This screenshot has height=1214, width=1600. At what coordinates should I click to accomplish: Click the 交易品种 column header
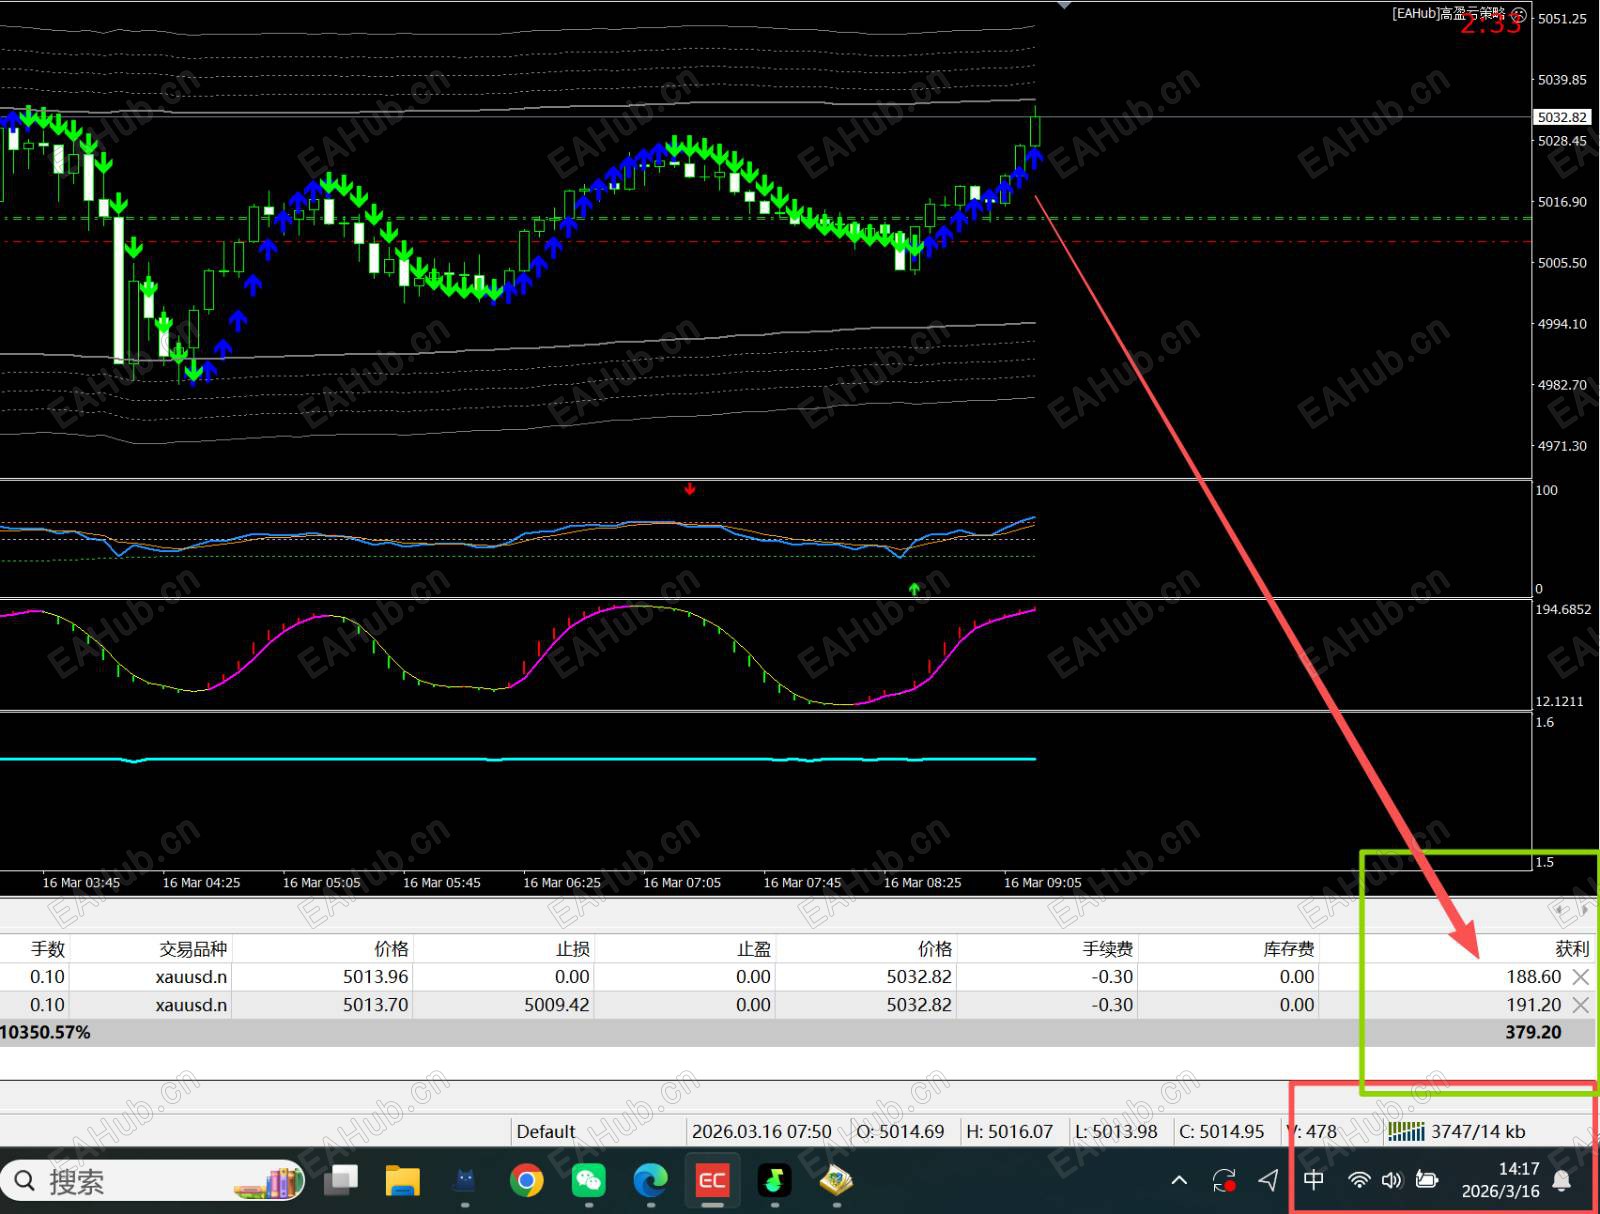(x=193, y=949)
